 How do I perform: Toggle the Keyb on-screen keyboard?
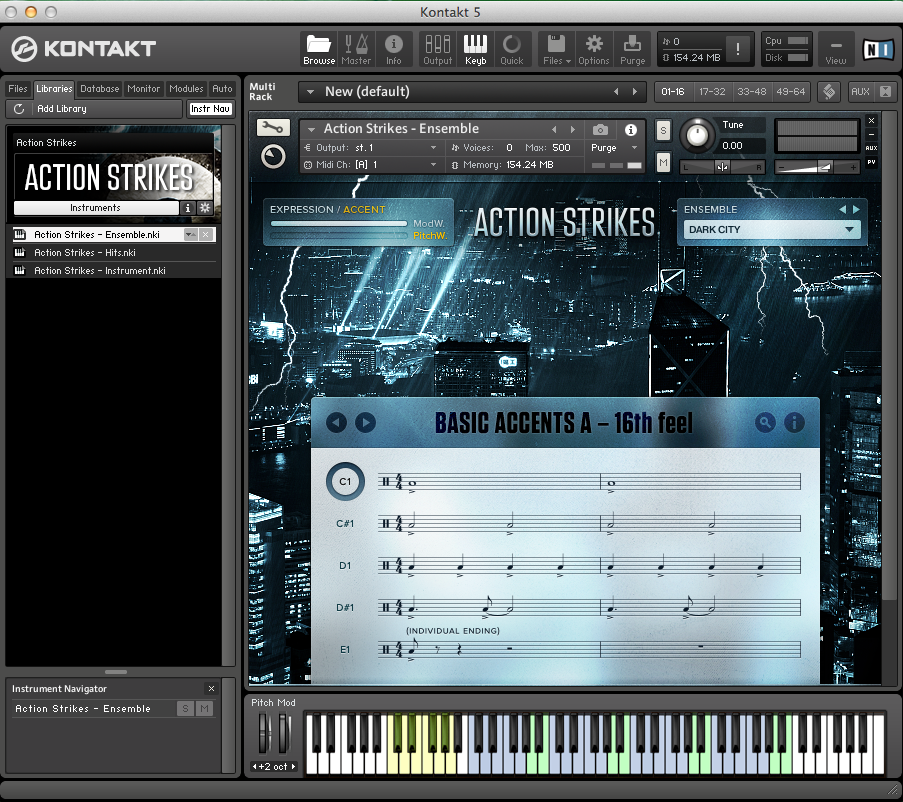(x=475, y=50)
